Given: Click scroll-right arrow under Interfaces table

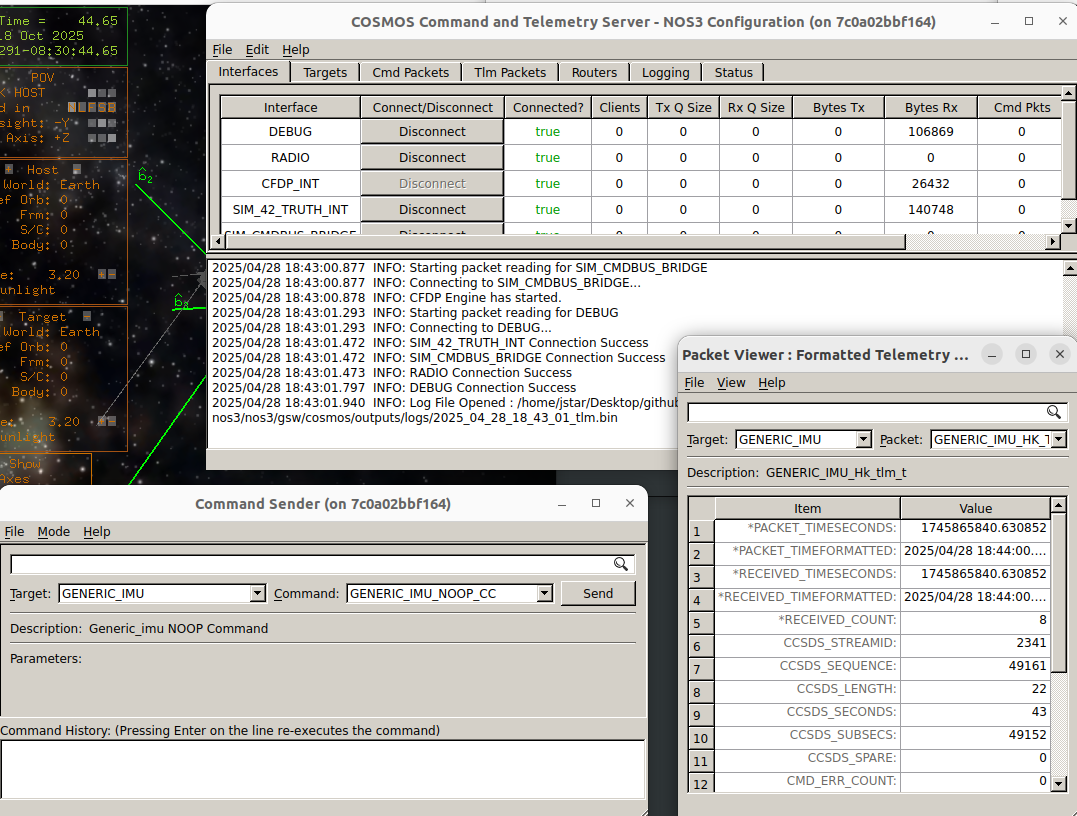Looking at the screenshot, I should pos(1053,241).
